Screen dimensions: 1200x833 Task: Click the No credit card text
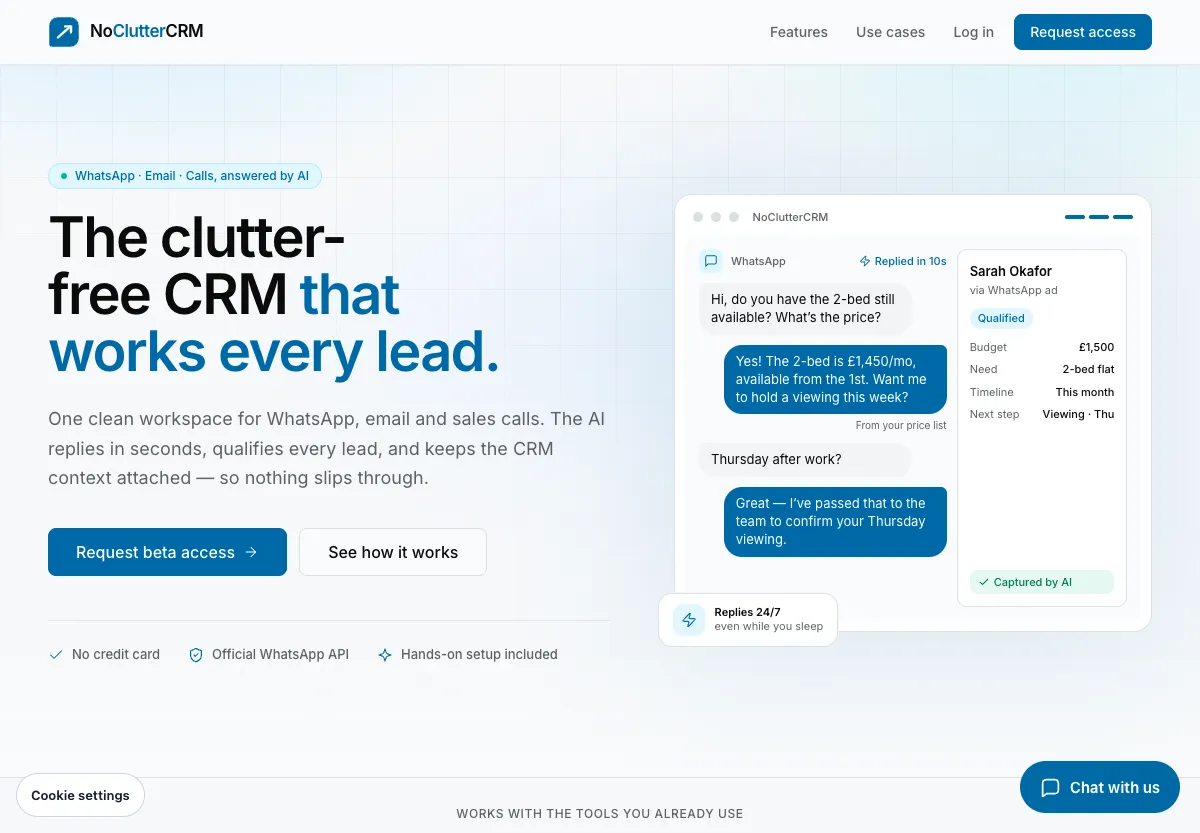pyautogui.click(x=116, y=654)
